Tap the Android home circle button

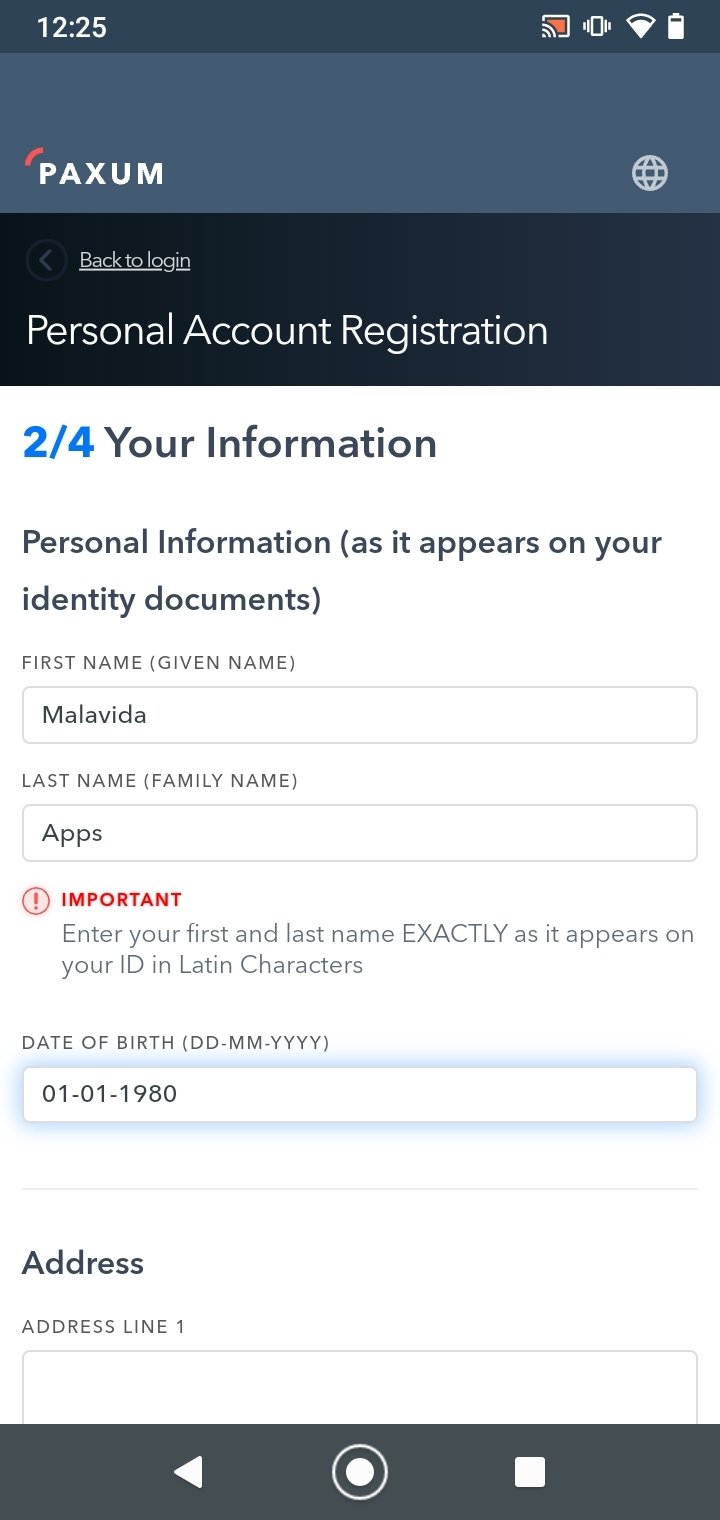point(359,1472)
